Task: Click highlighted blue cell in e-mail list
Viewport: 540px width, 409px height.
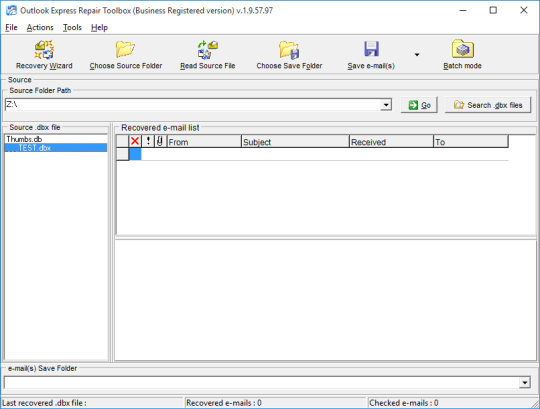Action: point(135,154)
